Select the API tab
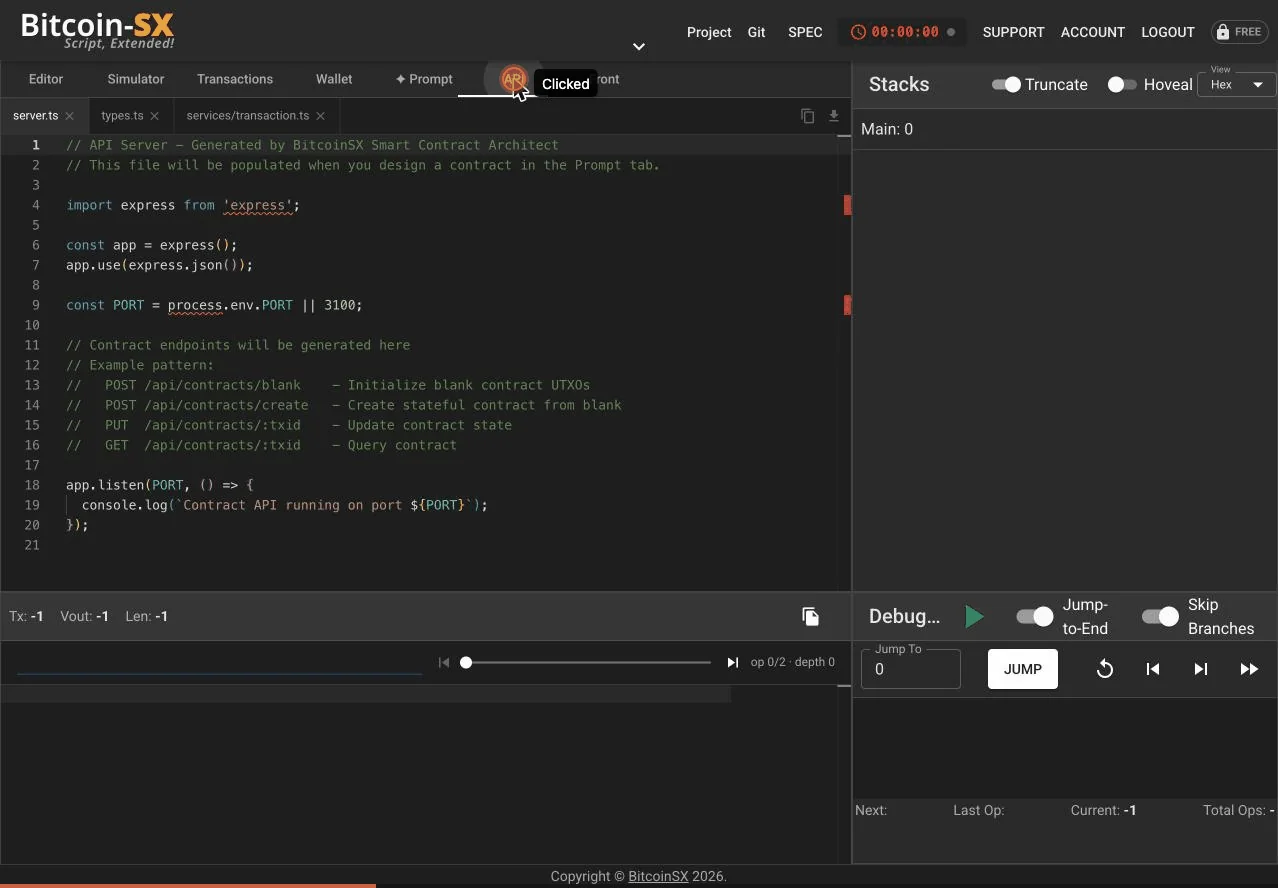Viewport: 1278px width, 888px height. [513, 79]
